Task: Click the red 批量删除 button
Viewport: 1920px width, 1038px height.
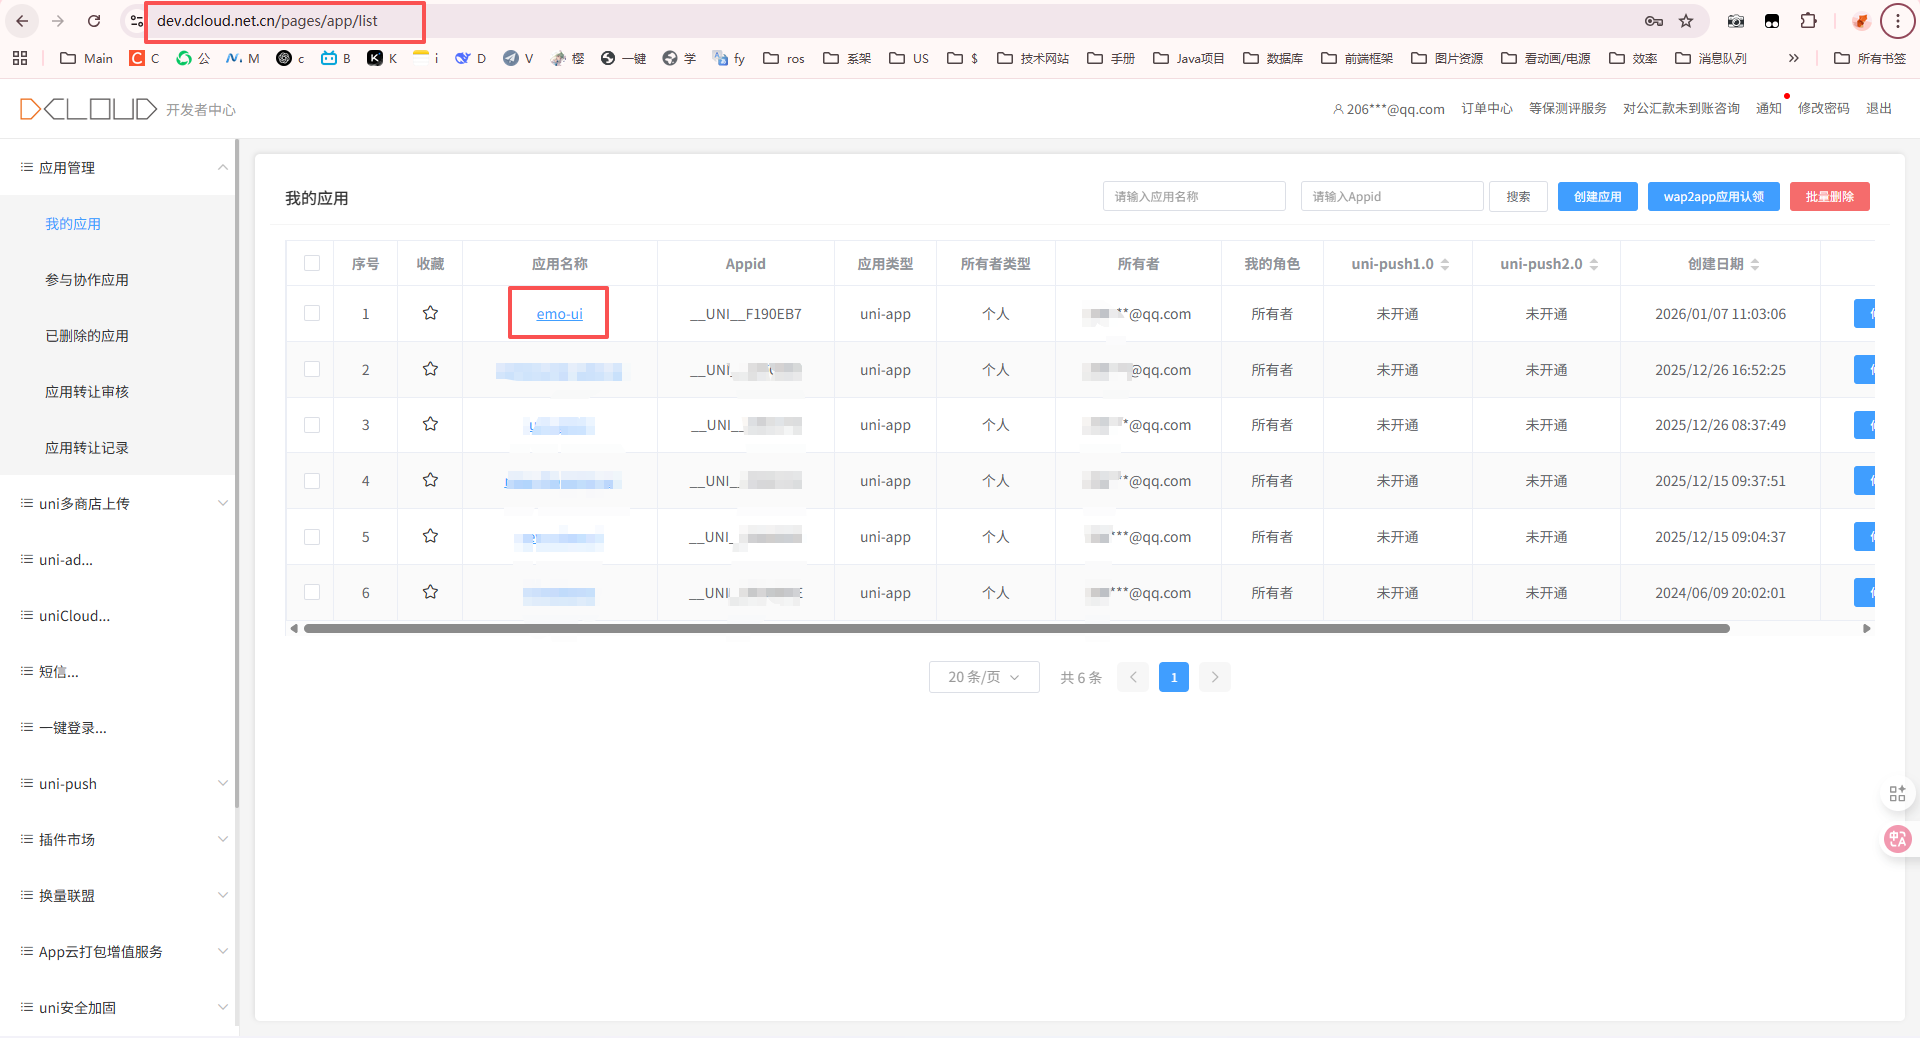Action: [x=1829, y=196]
